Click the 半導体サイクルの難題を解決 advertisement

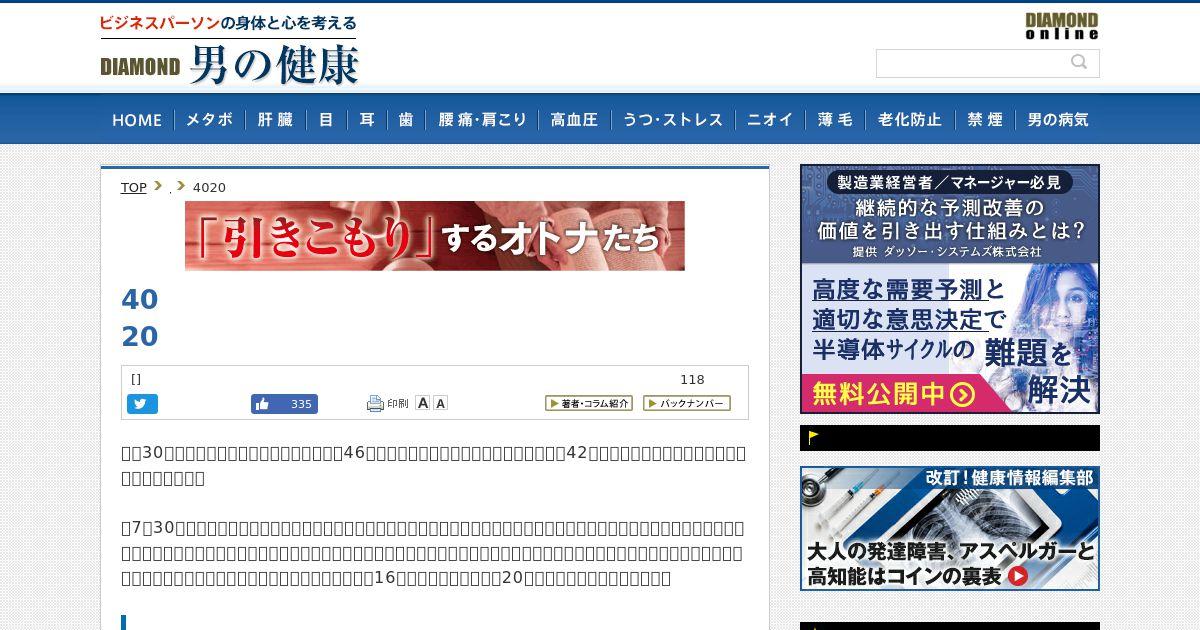950,289
